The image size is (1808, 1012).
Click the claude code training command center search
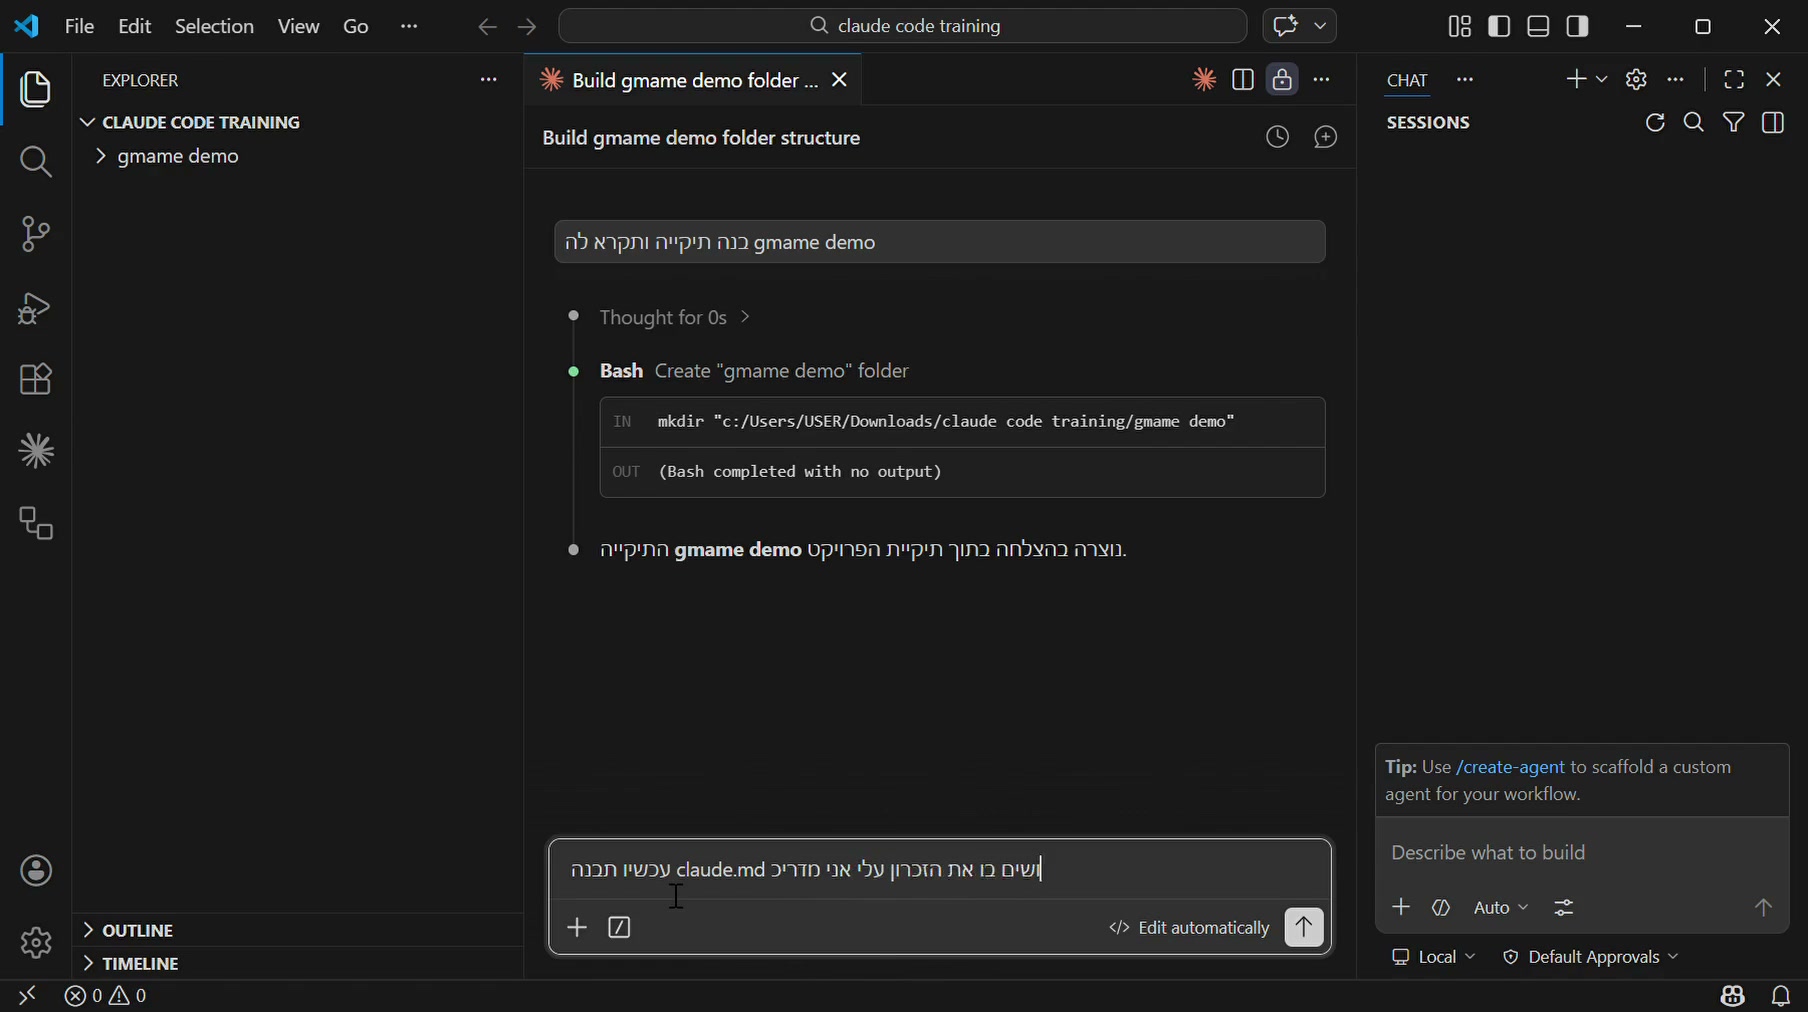click(903, 27)
